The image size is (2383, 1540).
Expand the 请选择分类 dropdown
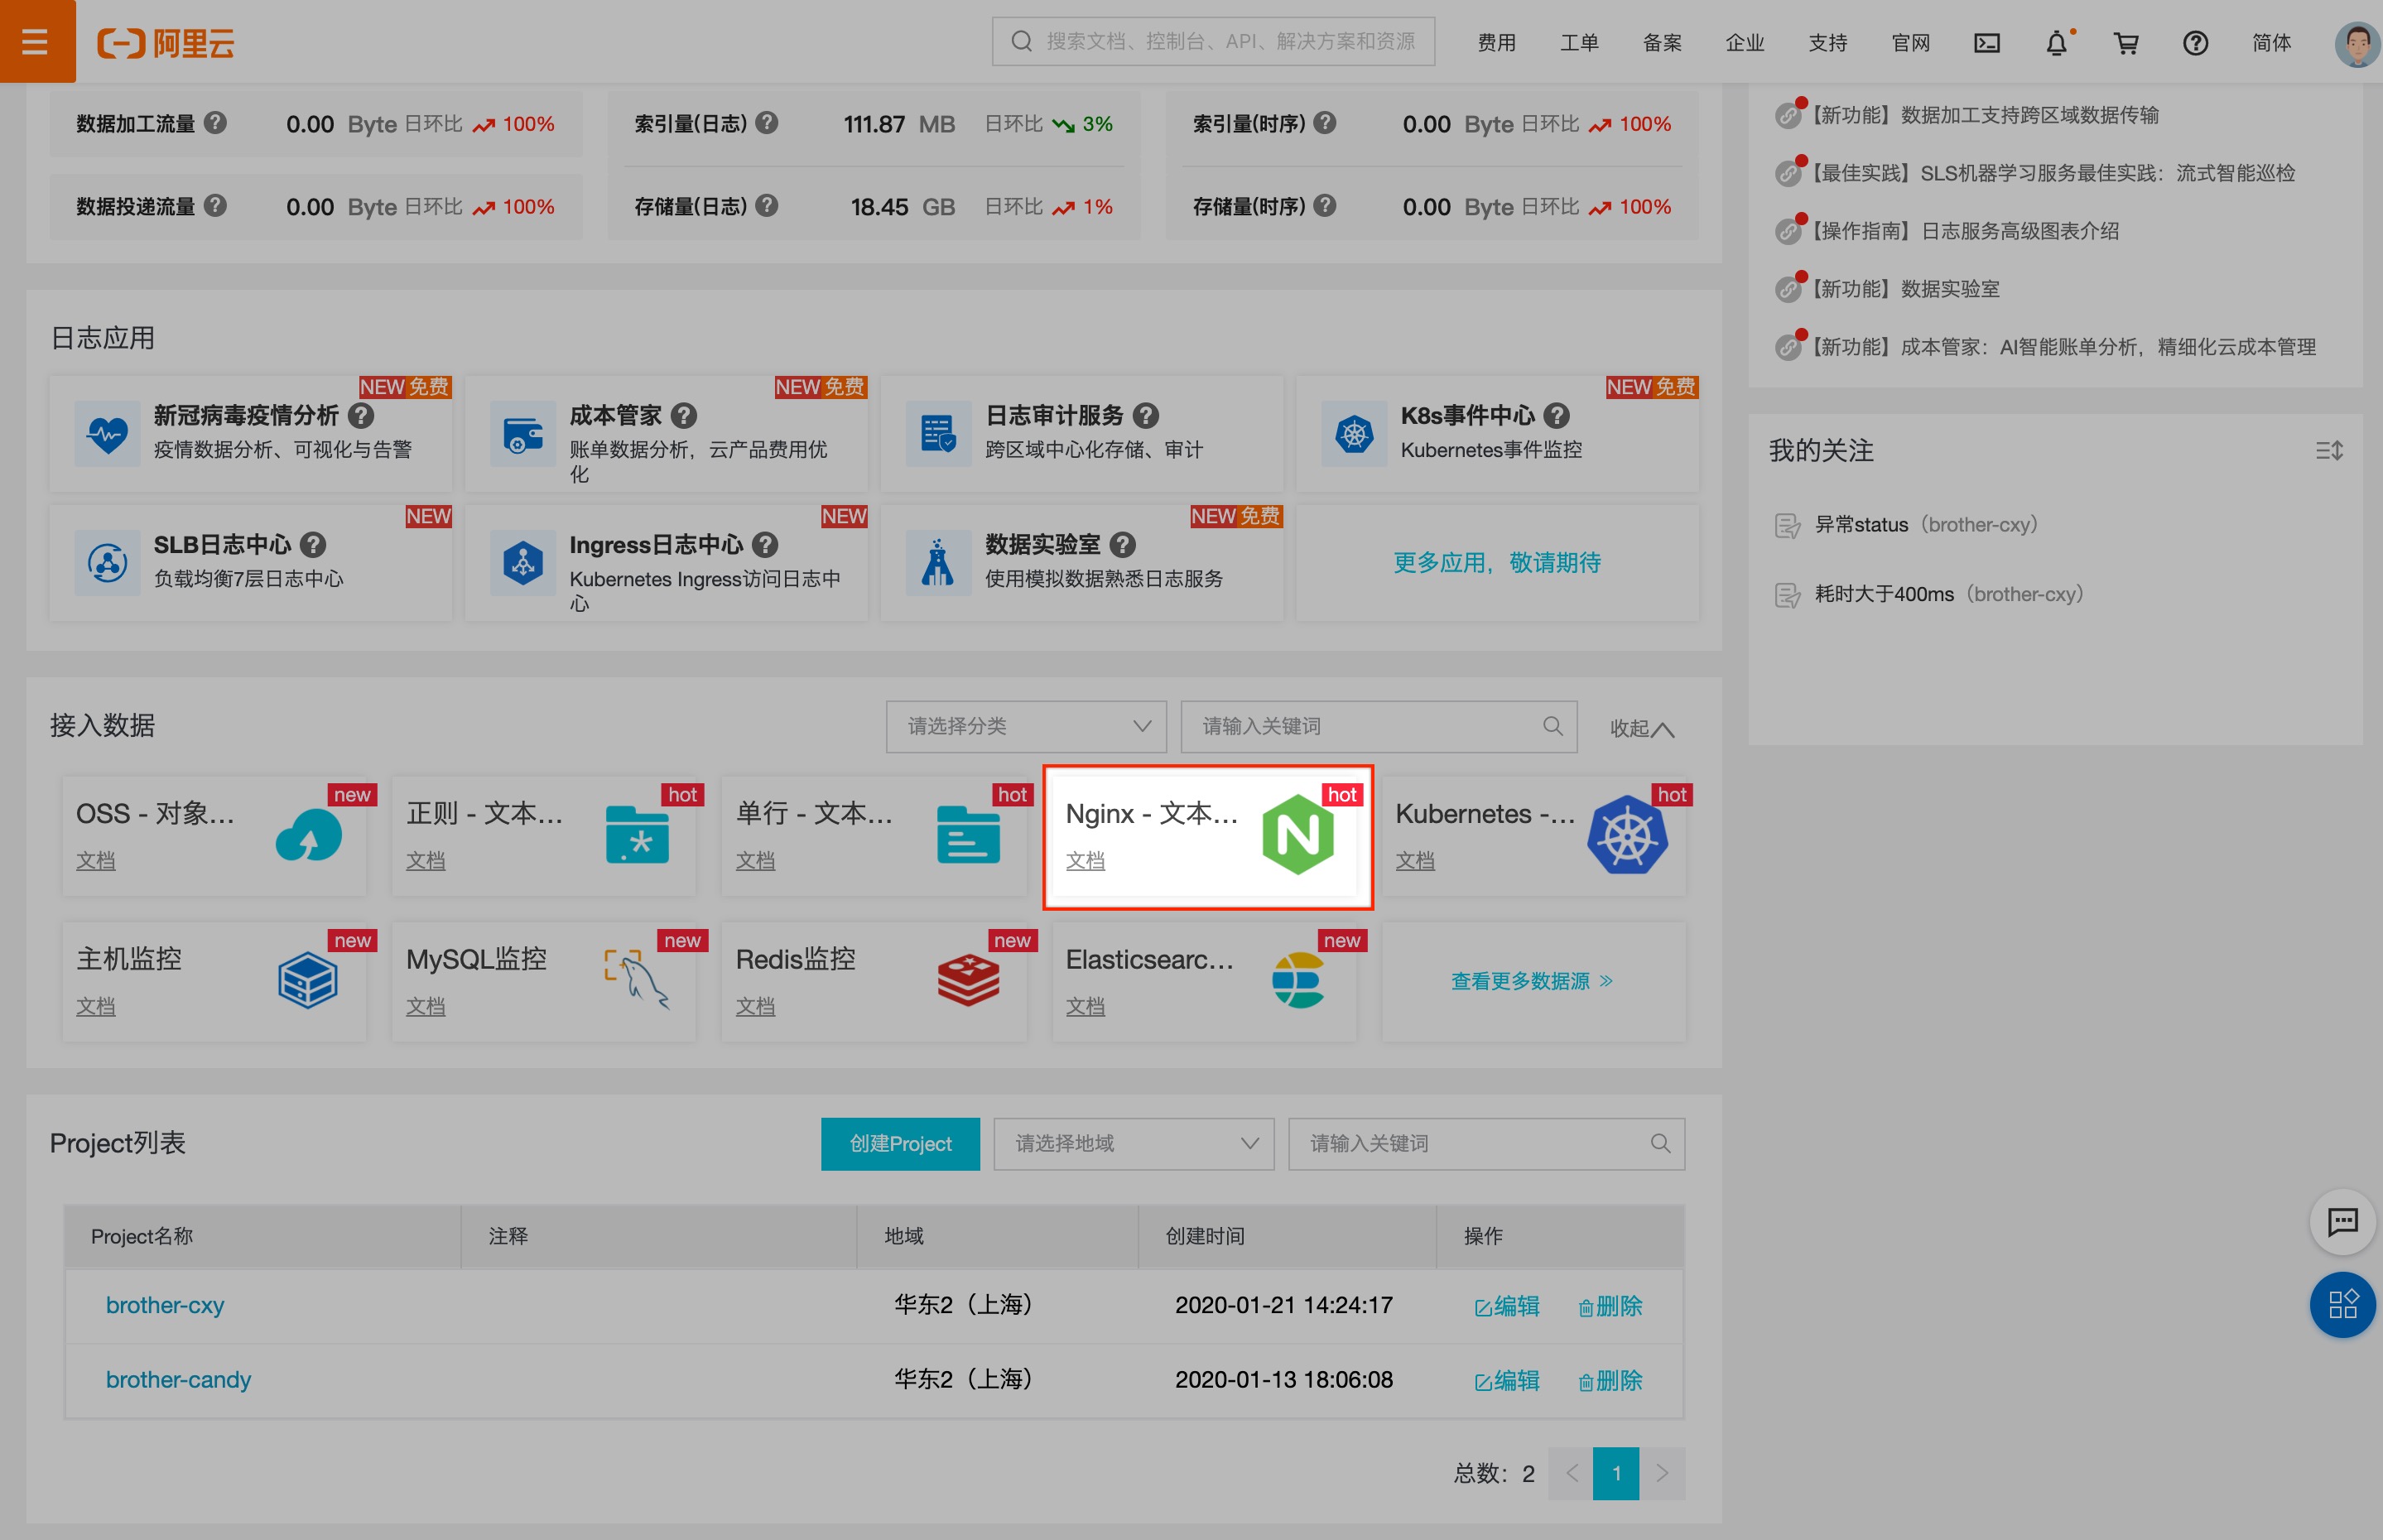click(1026, 726)
